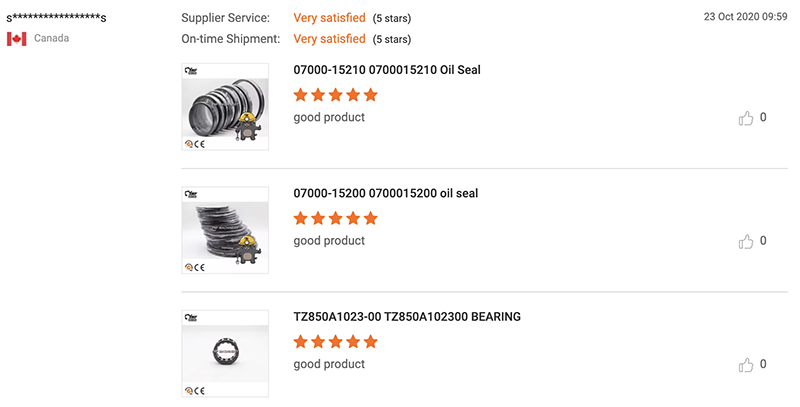Click the five-star rating of the BEARING product
800x407 pixels.
[x=336, y=342]
